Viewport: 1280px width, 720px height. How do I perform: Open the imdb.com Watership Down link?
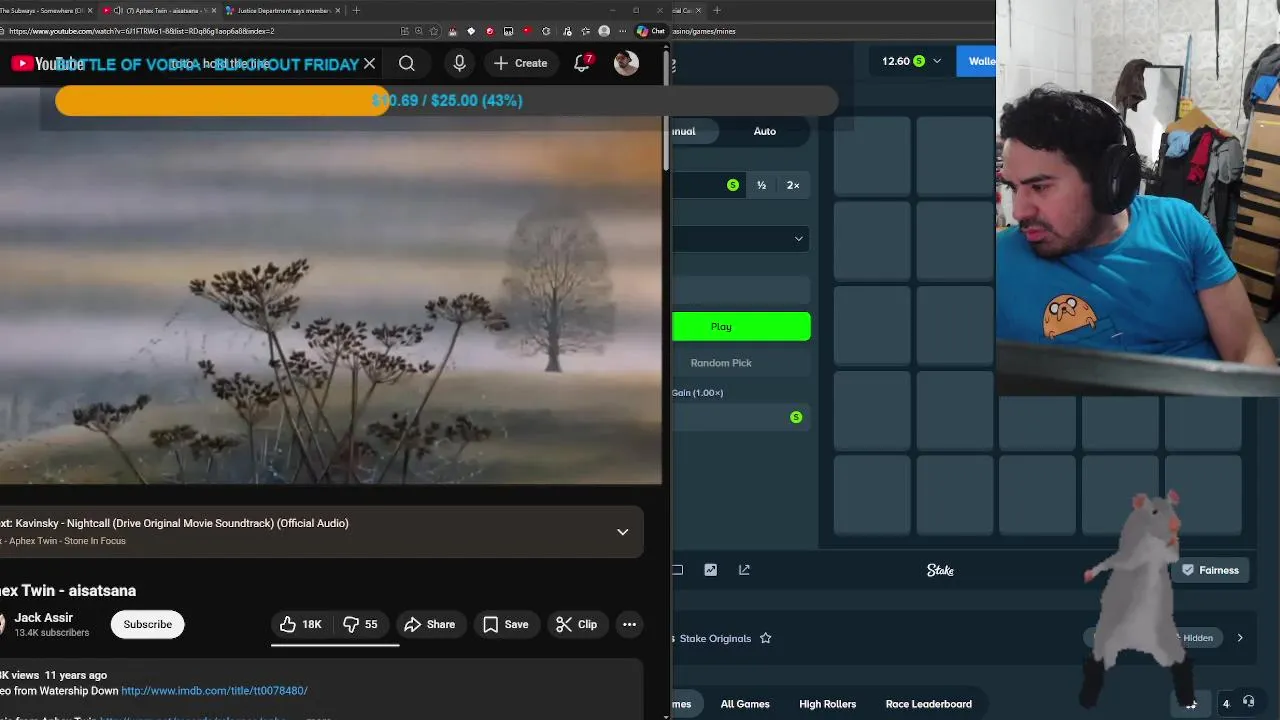point(214,691)
